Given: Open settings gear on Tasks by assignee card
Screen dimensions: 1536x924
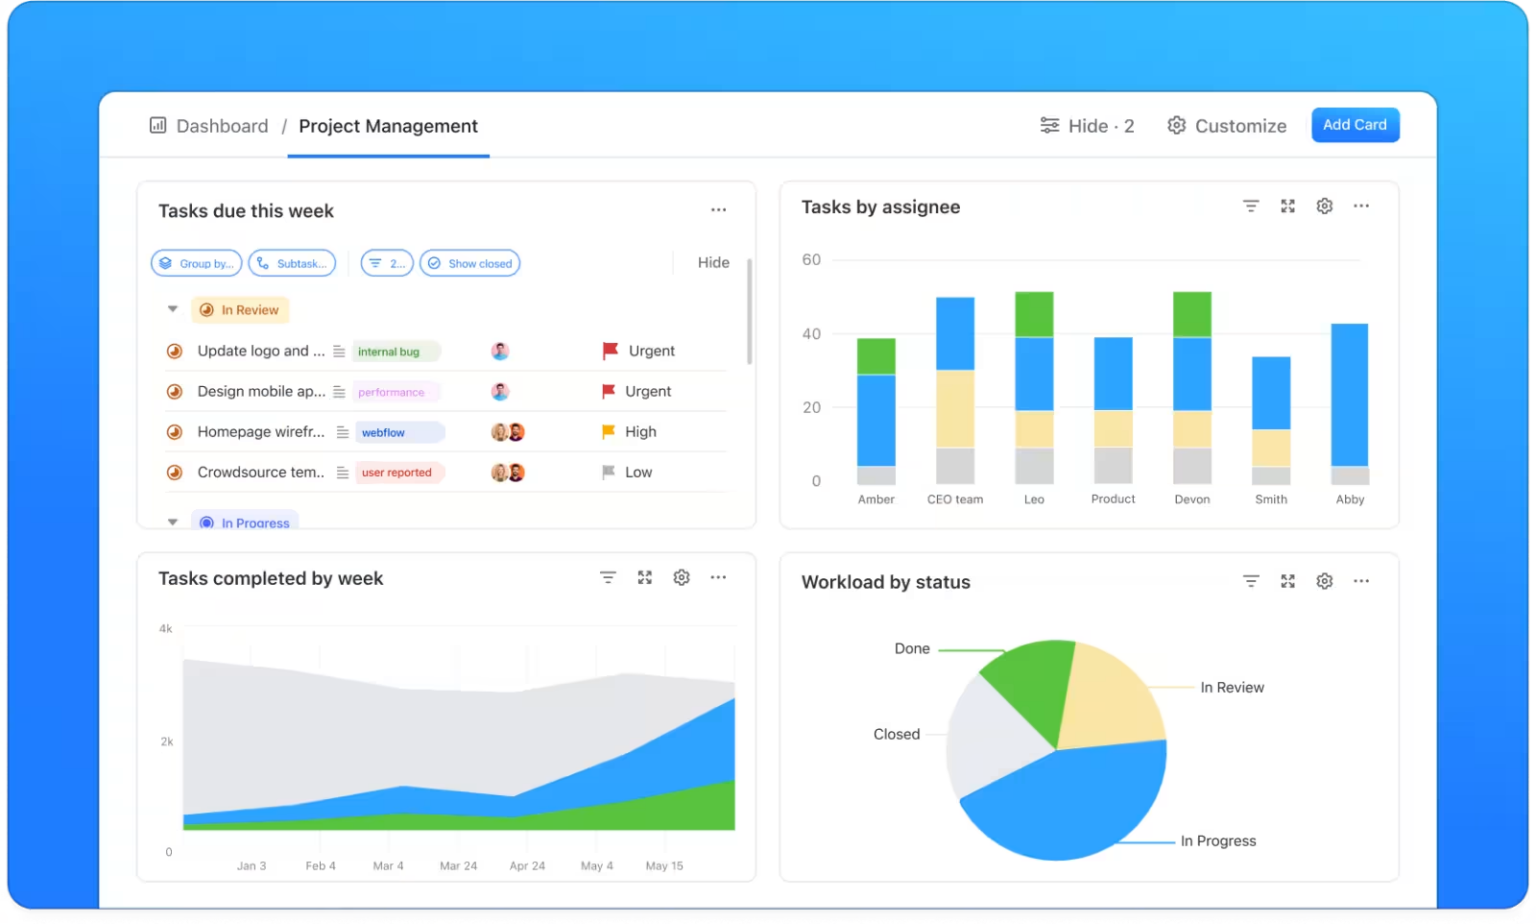Looking at the screenshot, I should 1324,206.
